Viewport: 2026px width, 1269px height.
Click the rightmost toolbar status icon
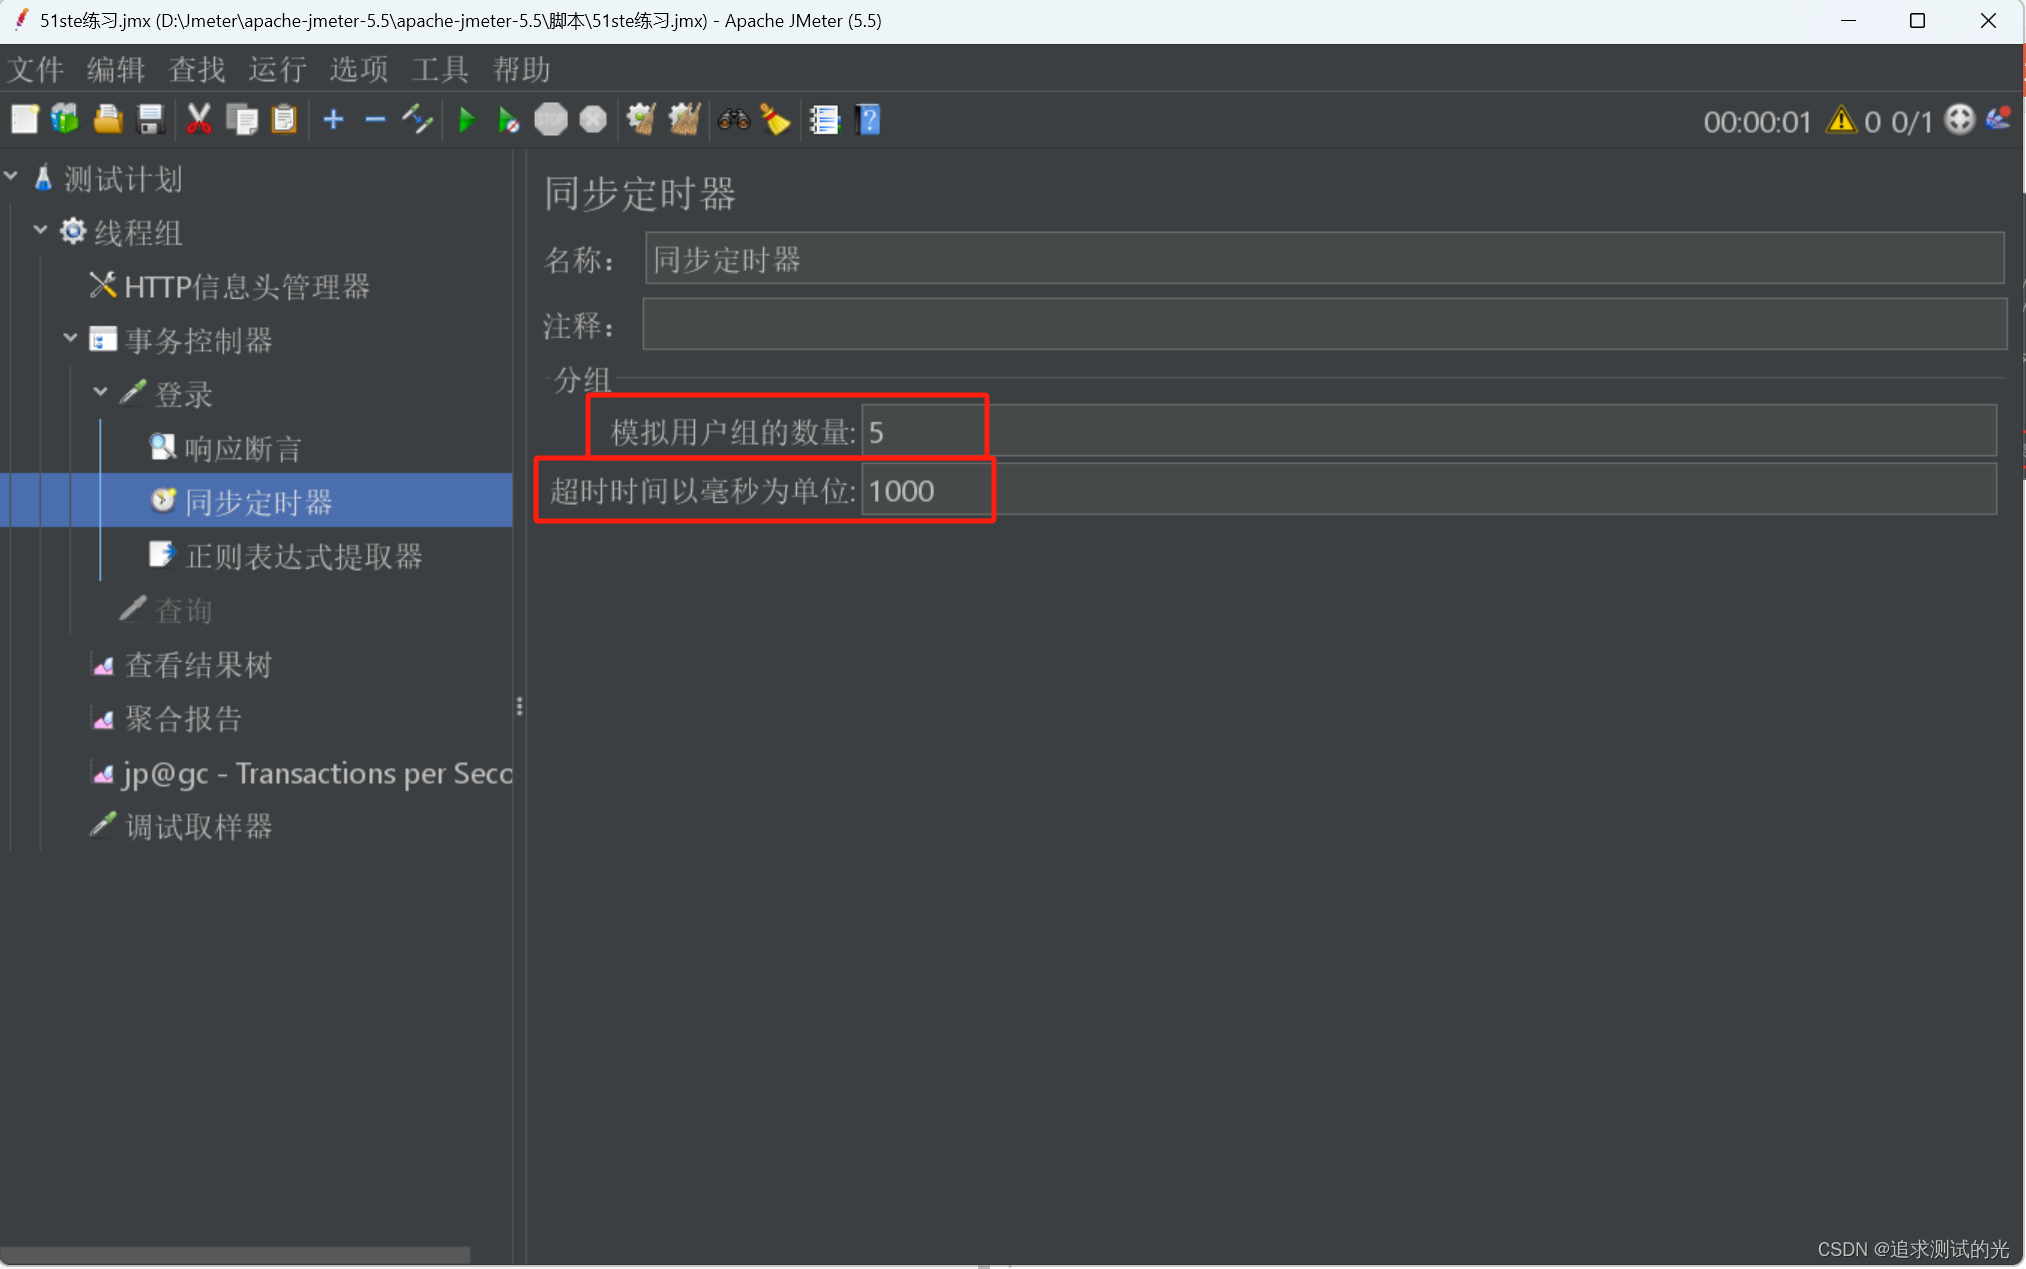coord(1999,119)
